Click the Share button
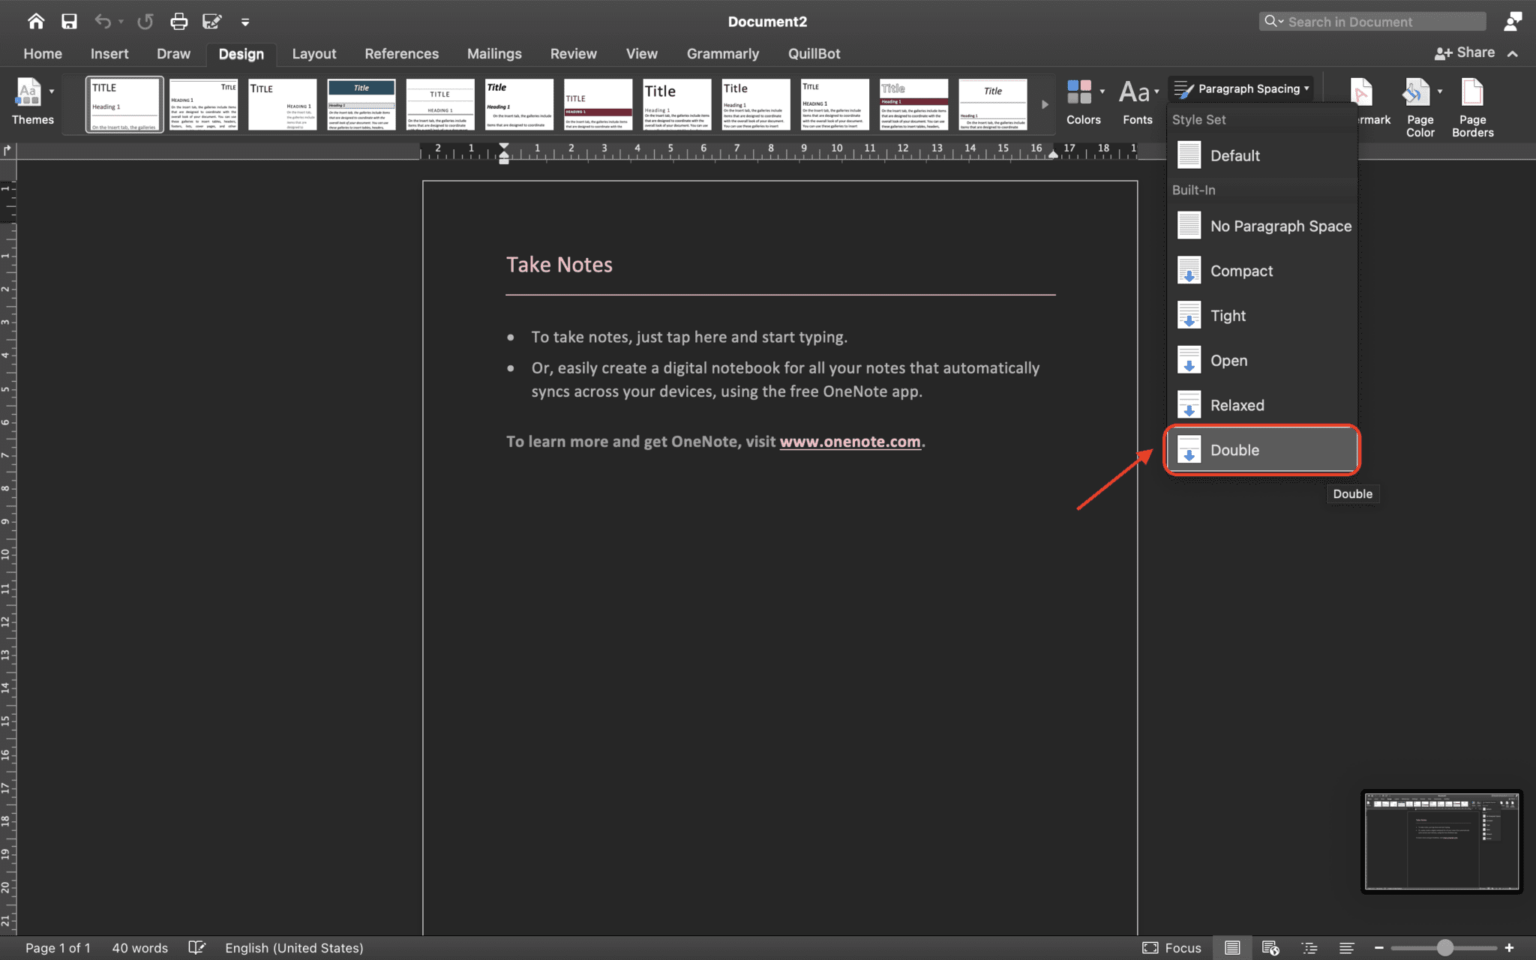The image size is (1536, 960). pos(1465,52)
